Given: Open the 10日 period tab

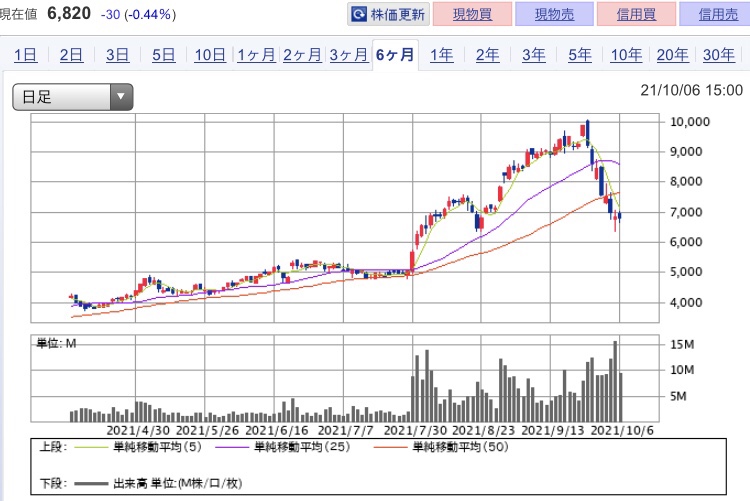Looking at the screenshot, I should pos(210,55).
